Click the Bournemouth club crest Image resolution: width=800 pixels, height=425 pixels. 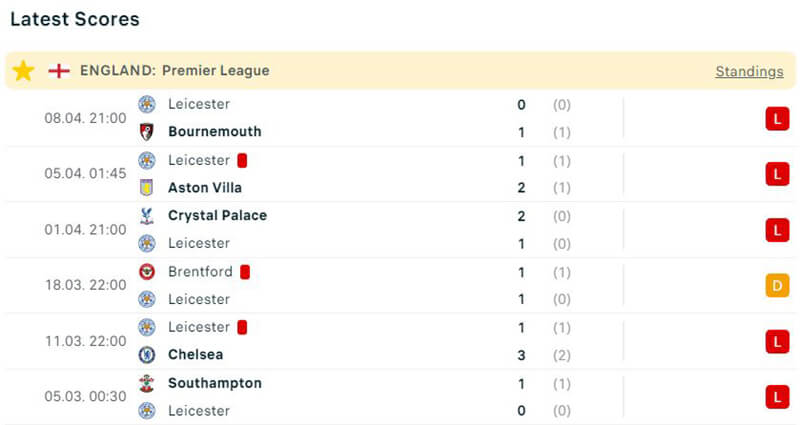pyautogui.click(x=147, y=132)
